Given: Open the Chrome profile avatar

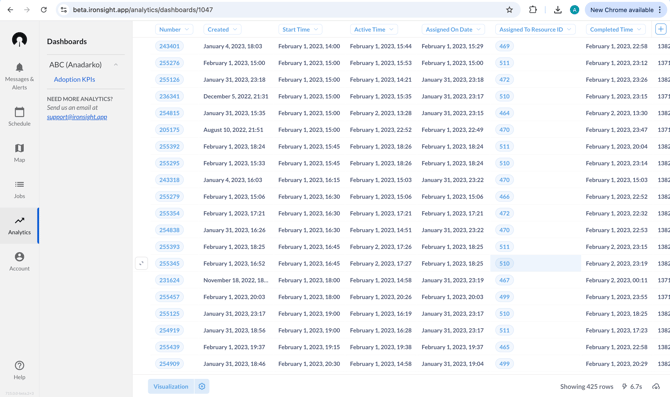Looking at the screenshot, I should pos(574,10).
